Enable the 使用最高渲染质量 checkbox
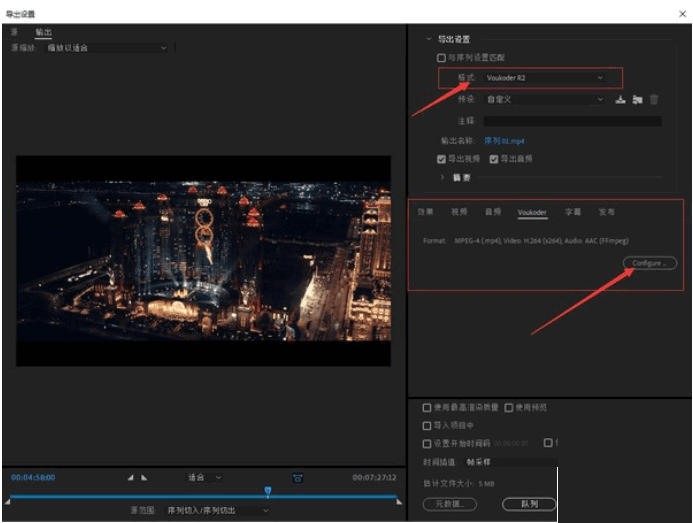Screen dimensions: 693x523 (x=428, y=408)
